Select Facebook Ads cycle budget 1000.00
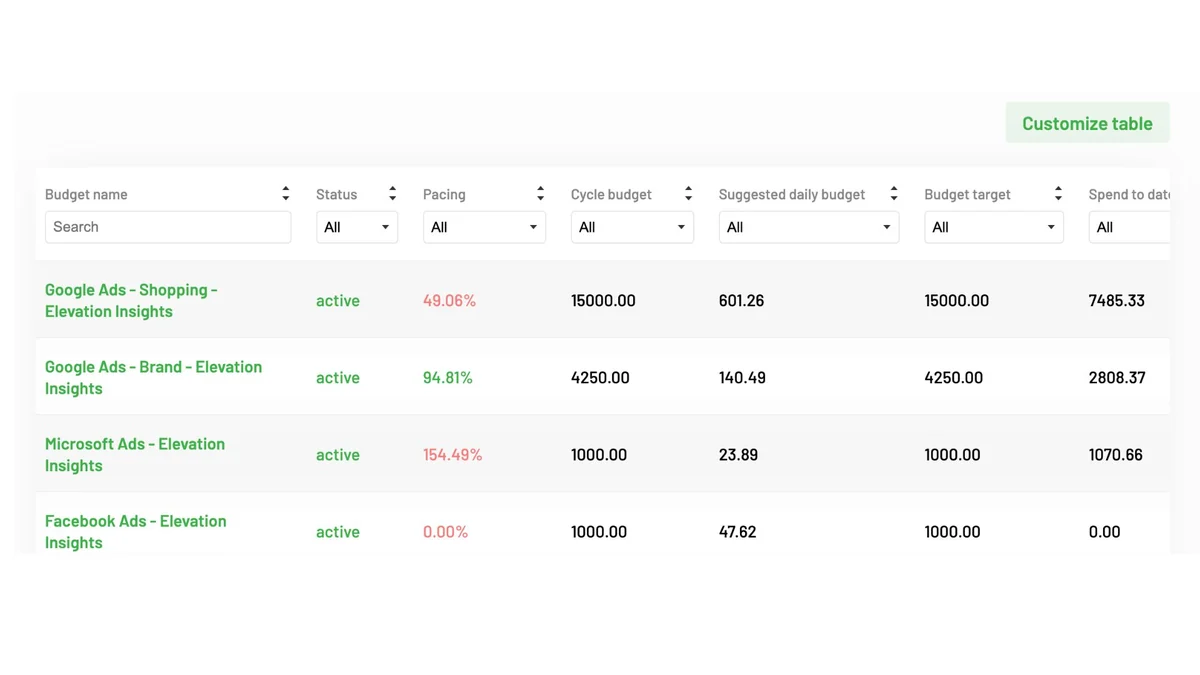This screenshot has height=675, width=1200. (599, 531)
